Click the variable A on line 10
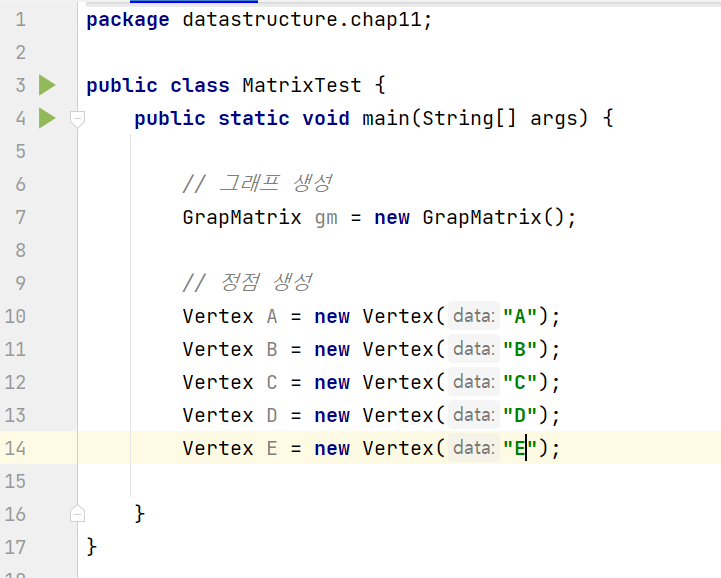The image size is (721, 578). pos(272,316)
